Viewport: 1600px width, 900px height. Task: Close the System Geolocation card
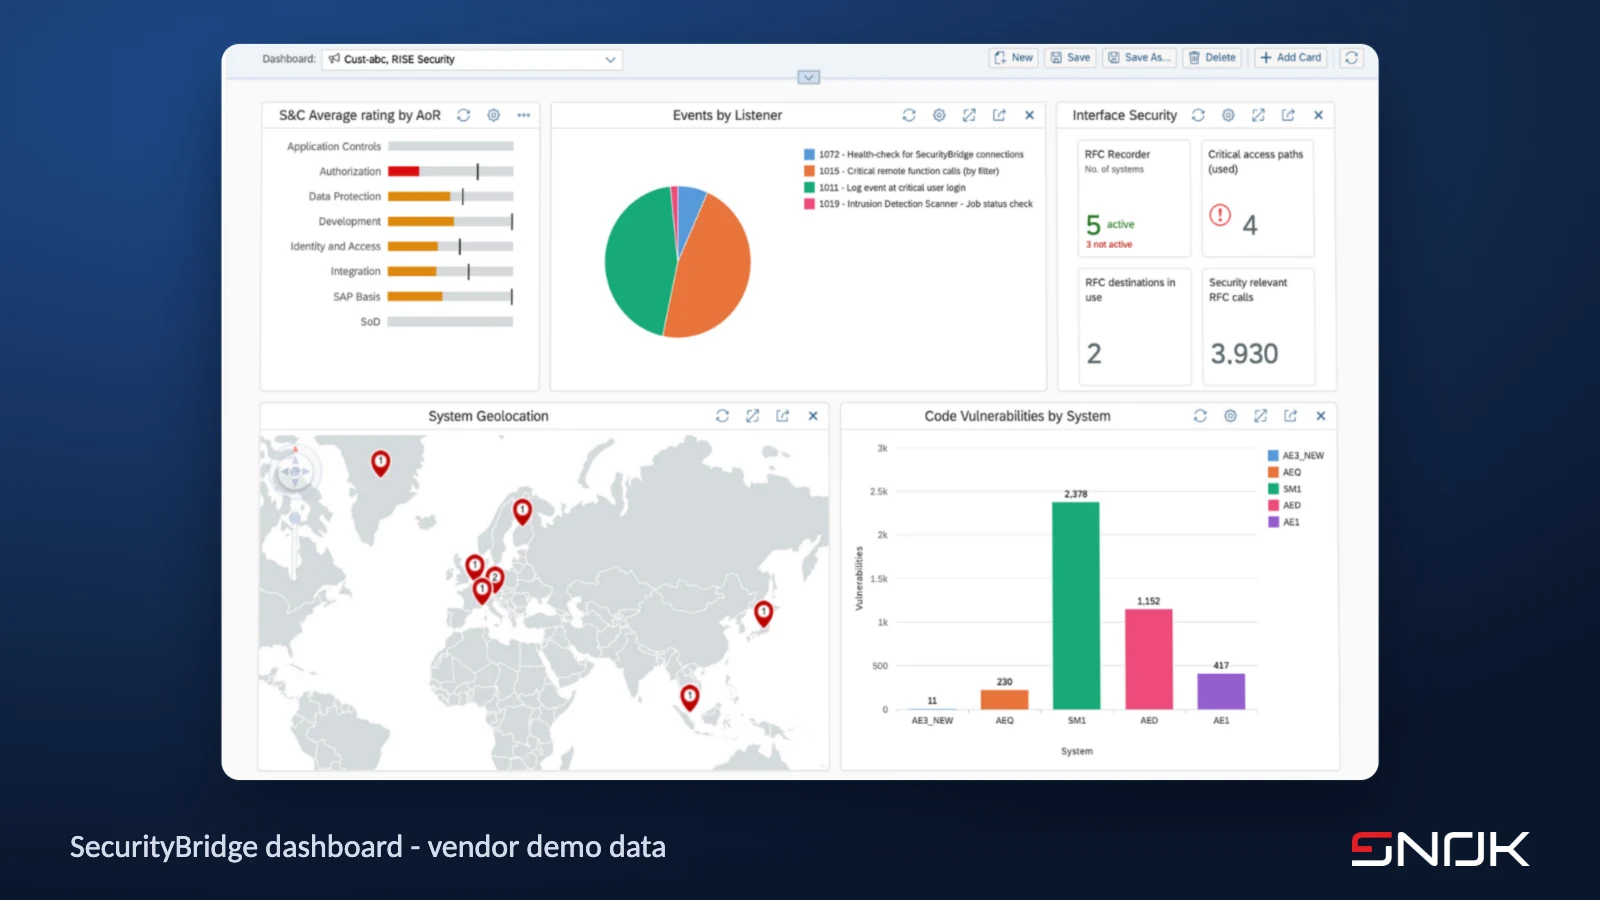(813, 416)
